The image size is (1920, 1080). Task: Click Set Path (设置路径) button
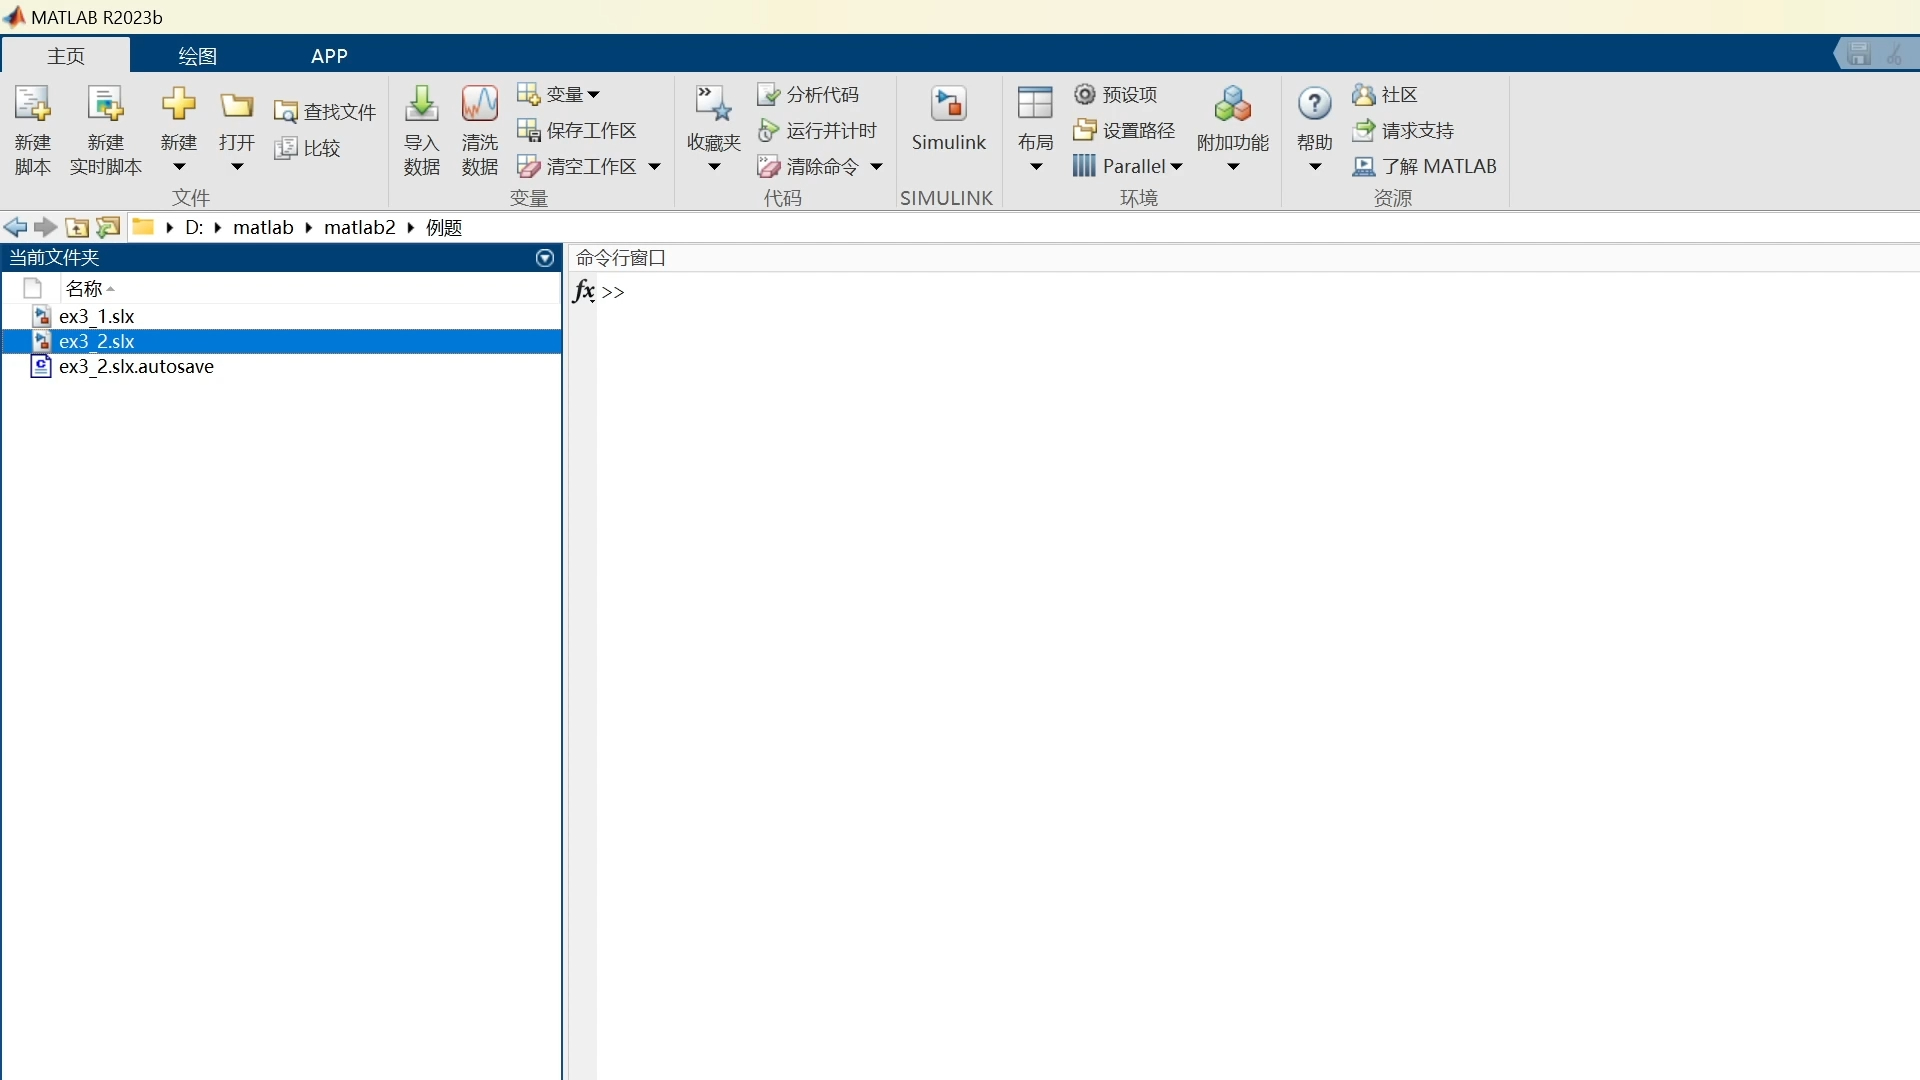1125,131
